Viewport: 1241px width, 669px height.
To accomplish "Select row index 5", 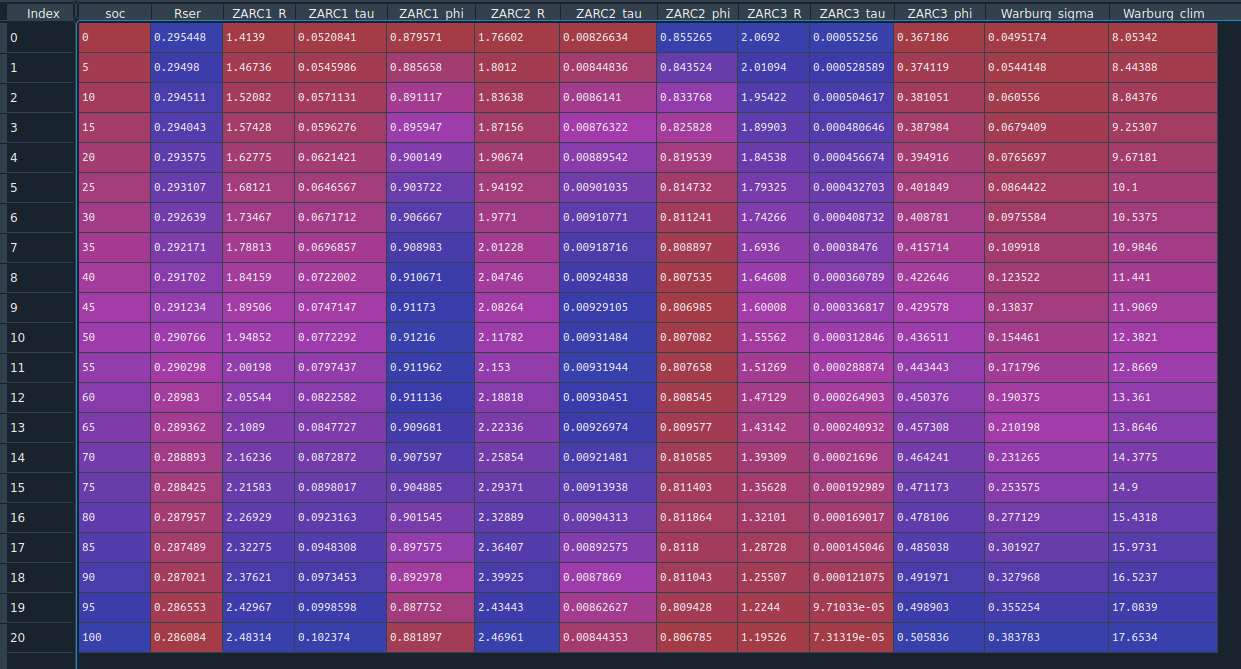I will [x=39, y=188].
